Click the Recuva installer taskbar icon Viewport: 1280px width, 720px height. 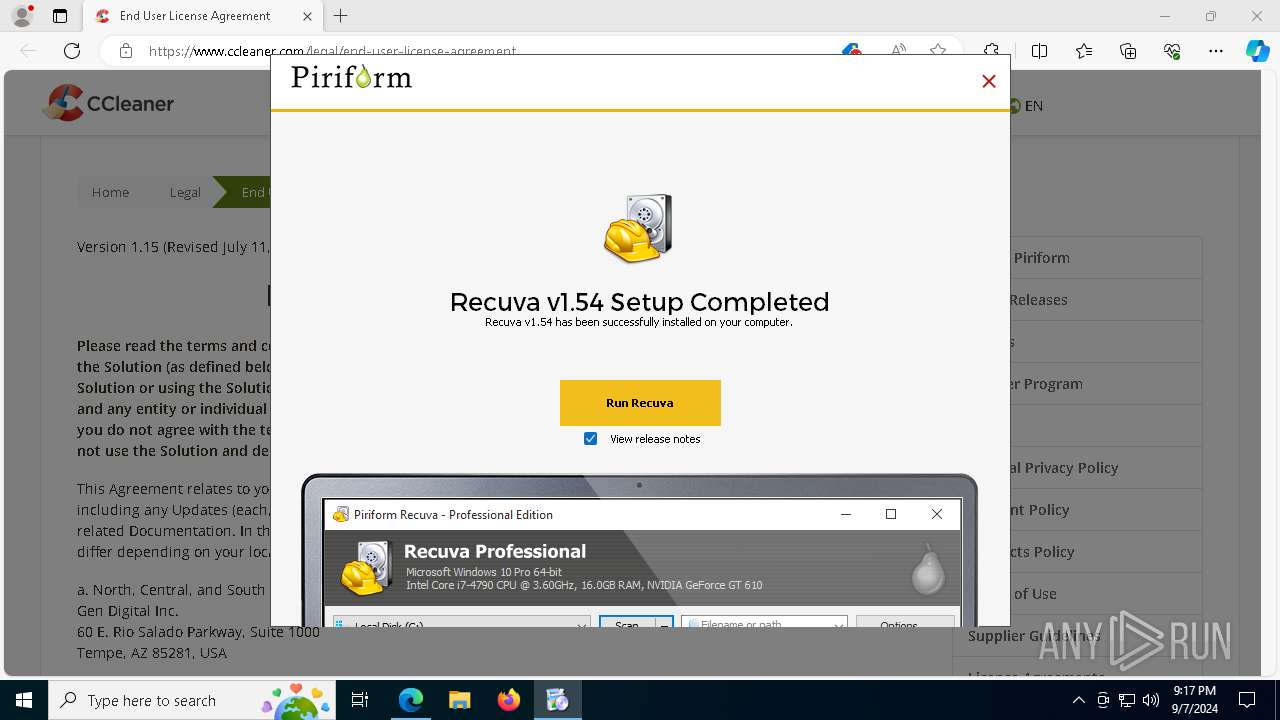click(x=557, y=700)
